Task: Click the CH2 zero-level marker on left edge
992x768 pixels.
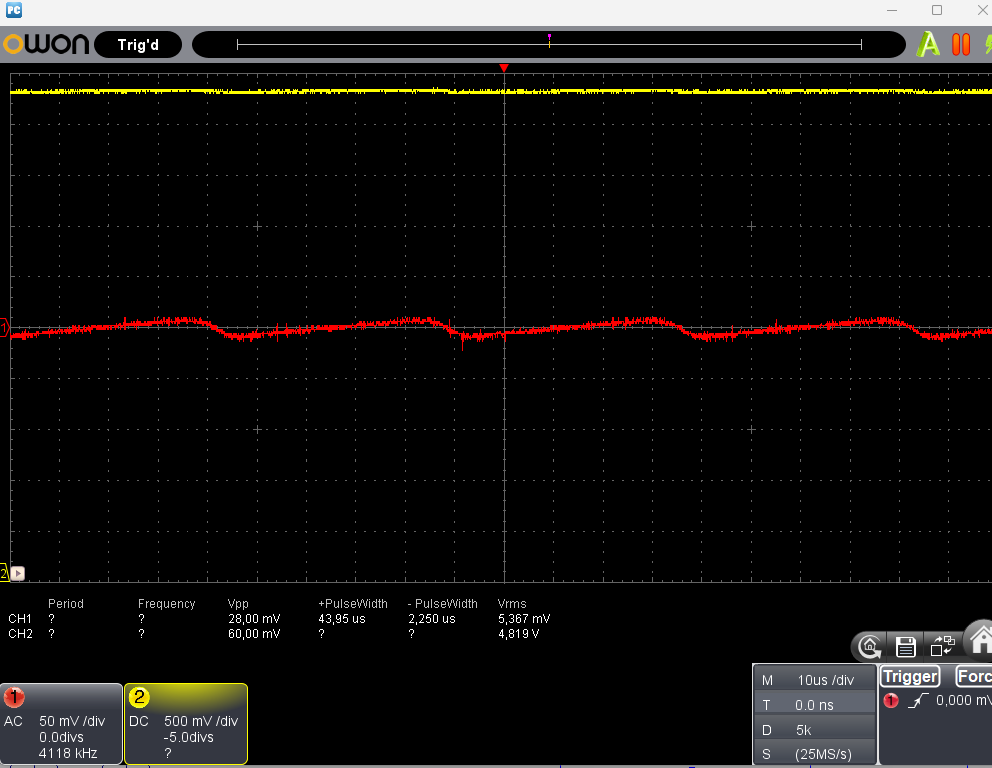Action: [3, 573]
